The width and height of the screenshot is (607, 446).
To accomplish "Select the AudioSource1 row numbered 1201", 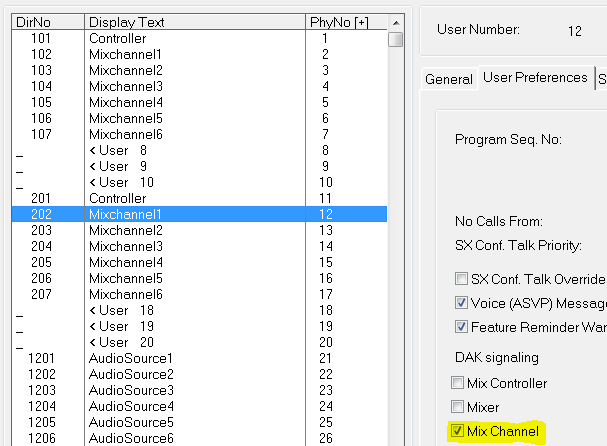I will pos(131,358).
